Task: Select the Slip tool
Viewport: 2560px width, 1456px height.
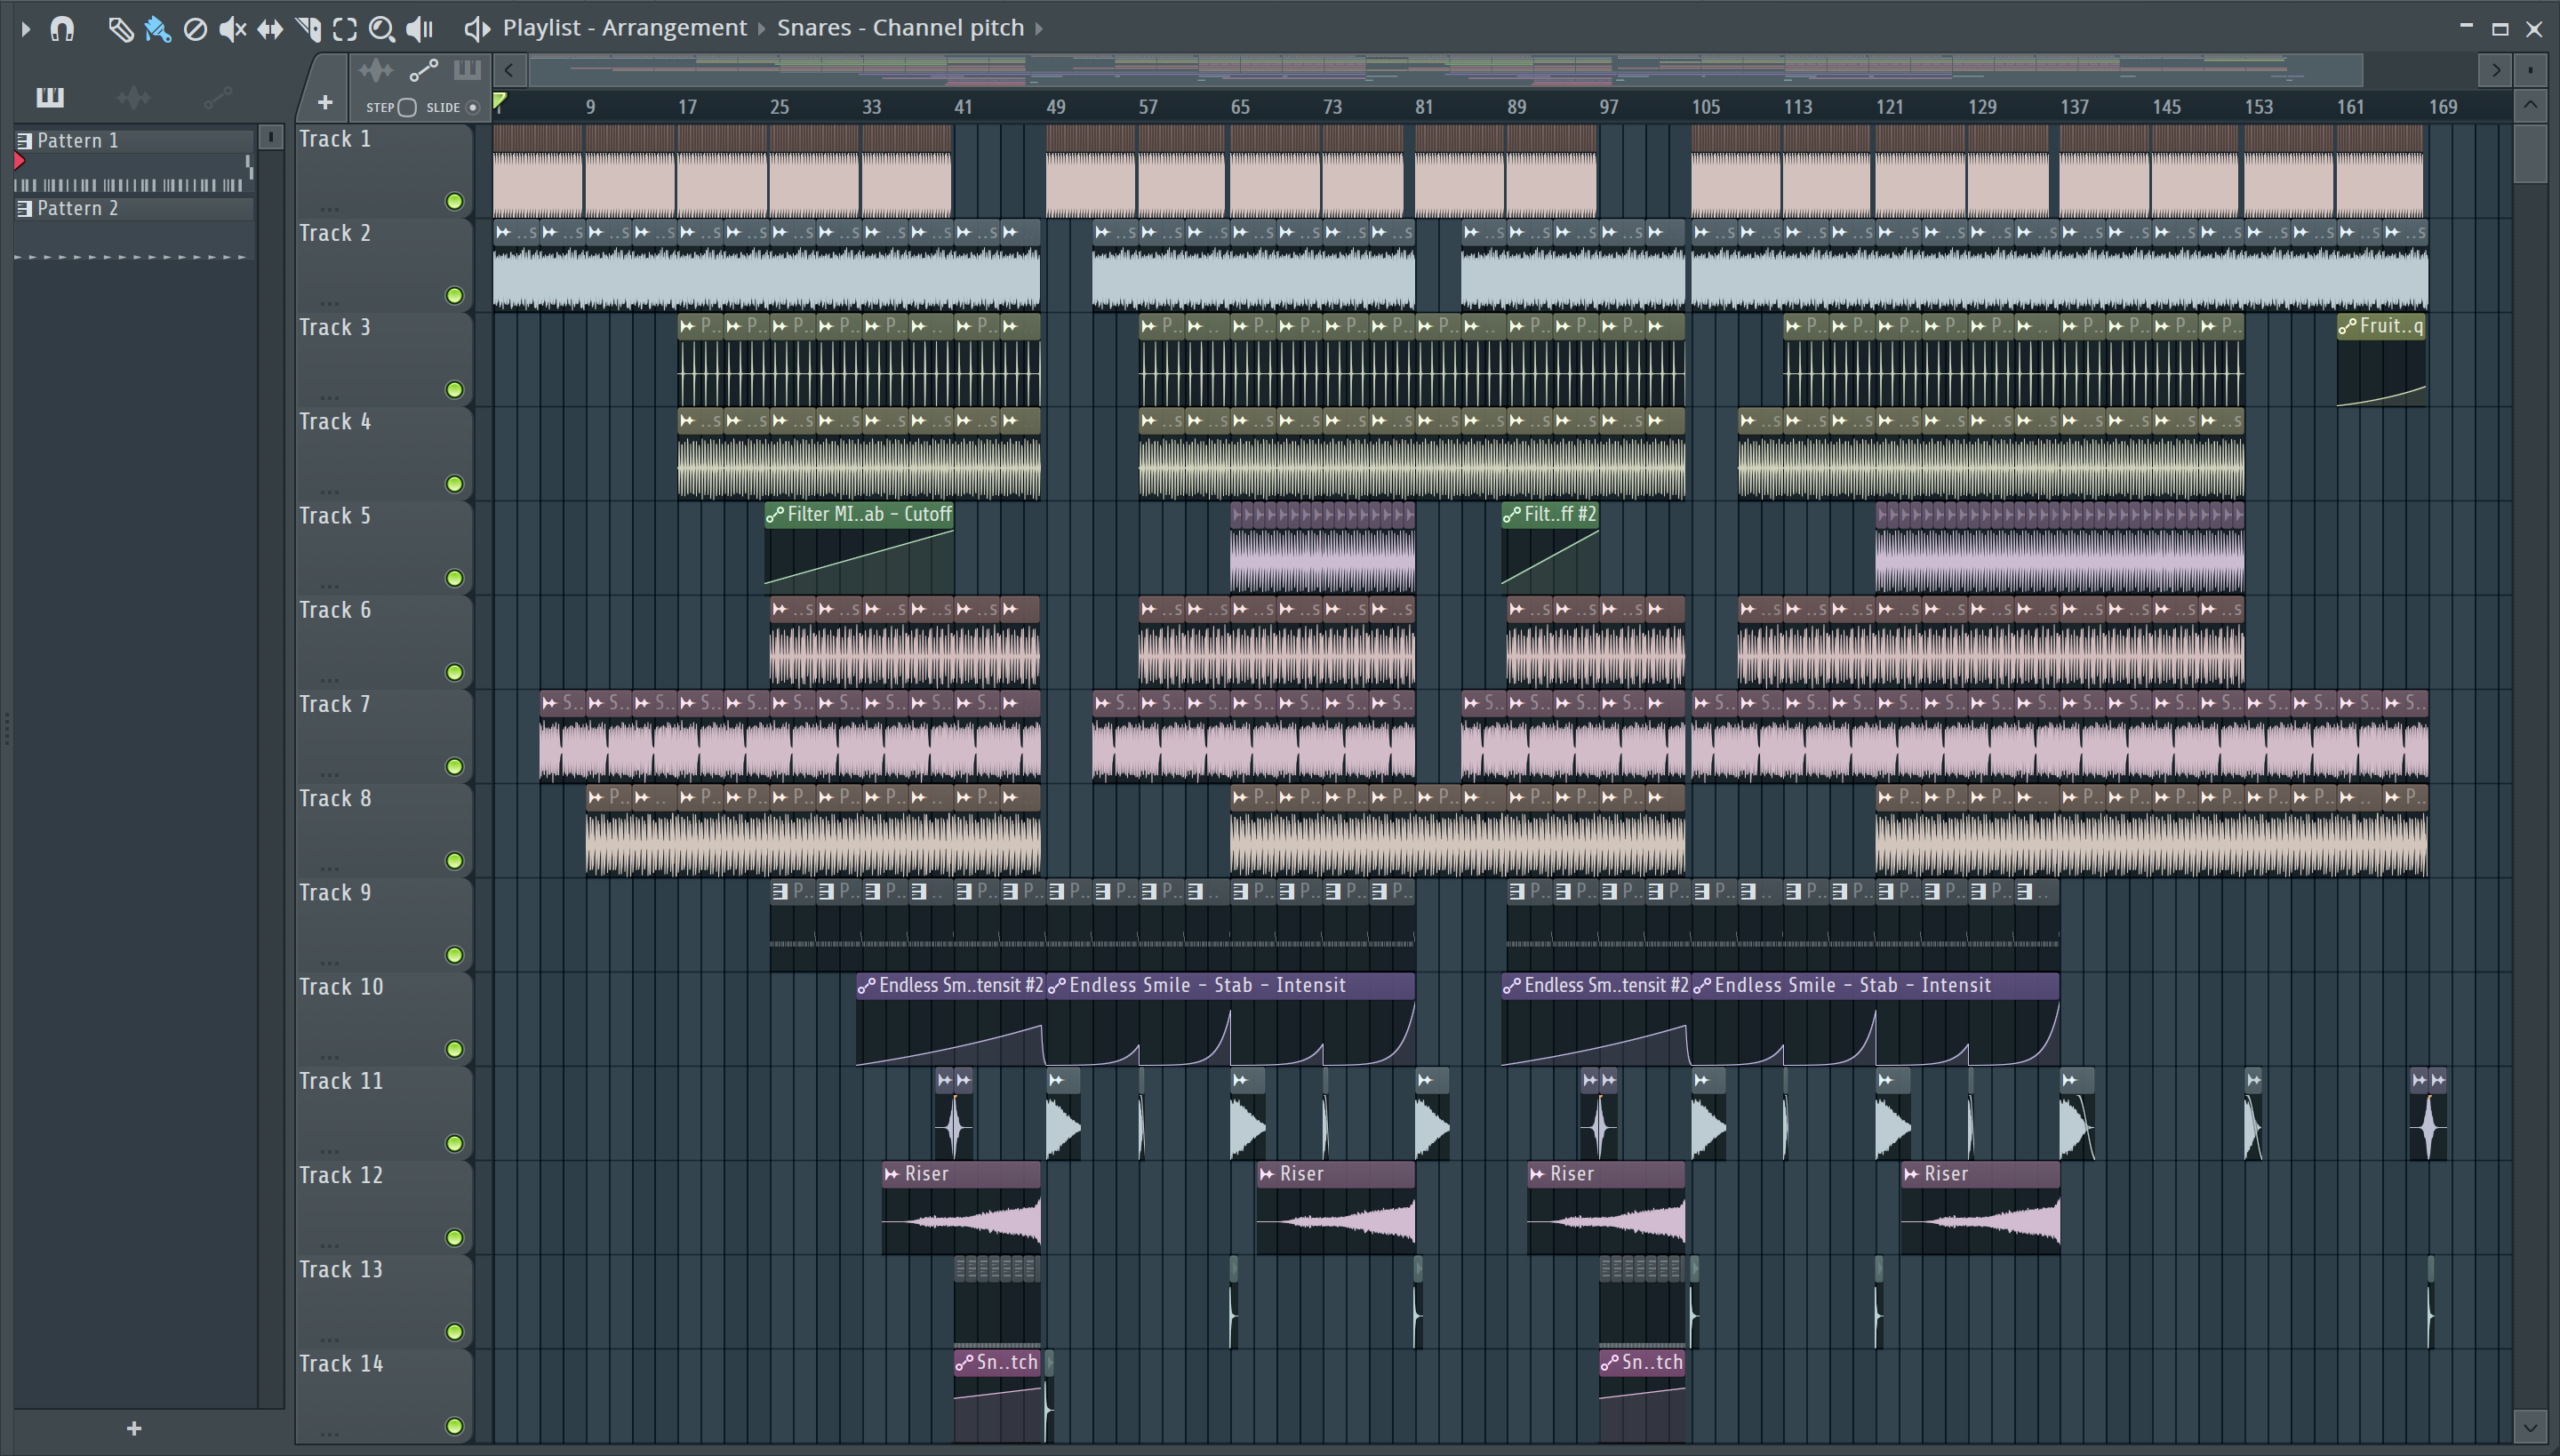Action: point(270,29)
